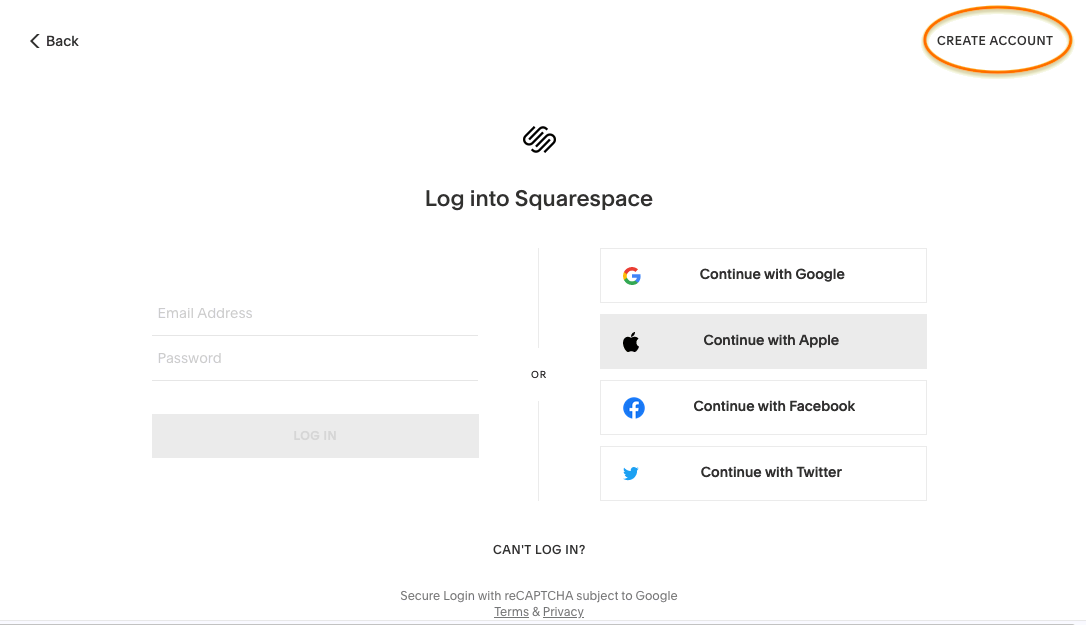Use the Continue with Twitter text label
1086x625 pixels.
[x=771, y=473]
